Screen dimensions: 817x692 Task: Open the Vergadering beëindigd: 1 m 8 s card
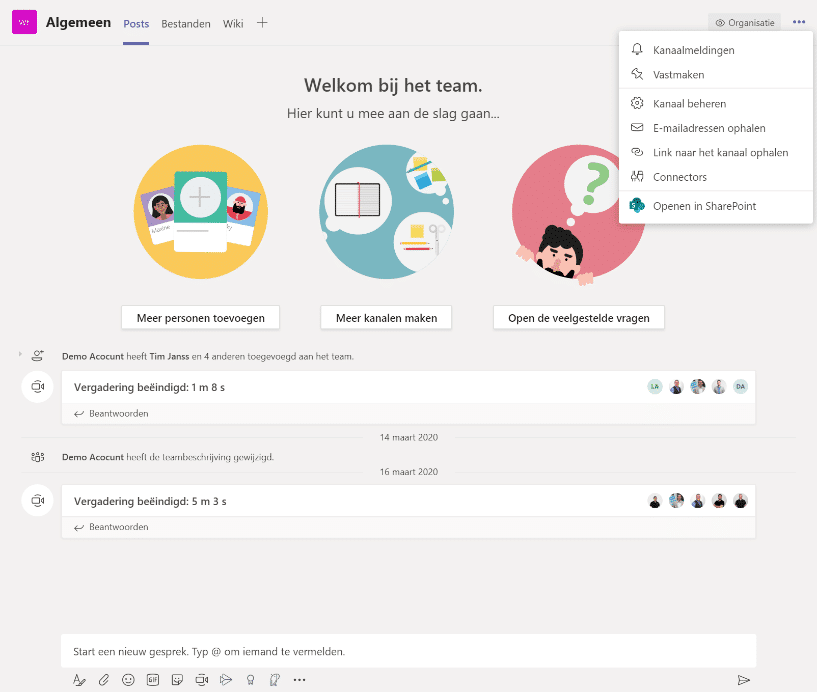pos(408,387)
